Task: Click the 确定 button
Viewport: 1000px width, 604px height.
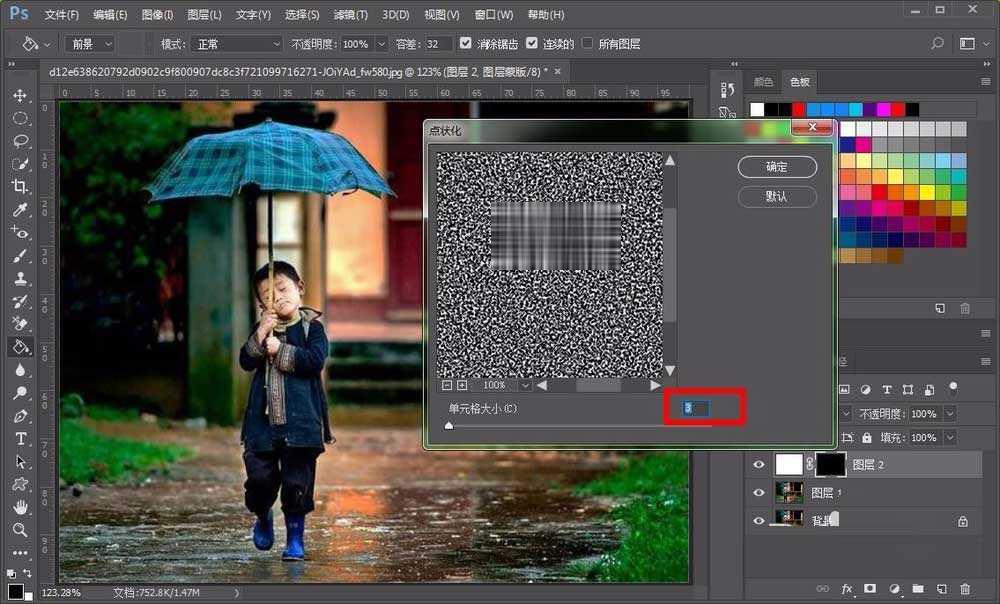Action: click(778, 167)
